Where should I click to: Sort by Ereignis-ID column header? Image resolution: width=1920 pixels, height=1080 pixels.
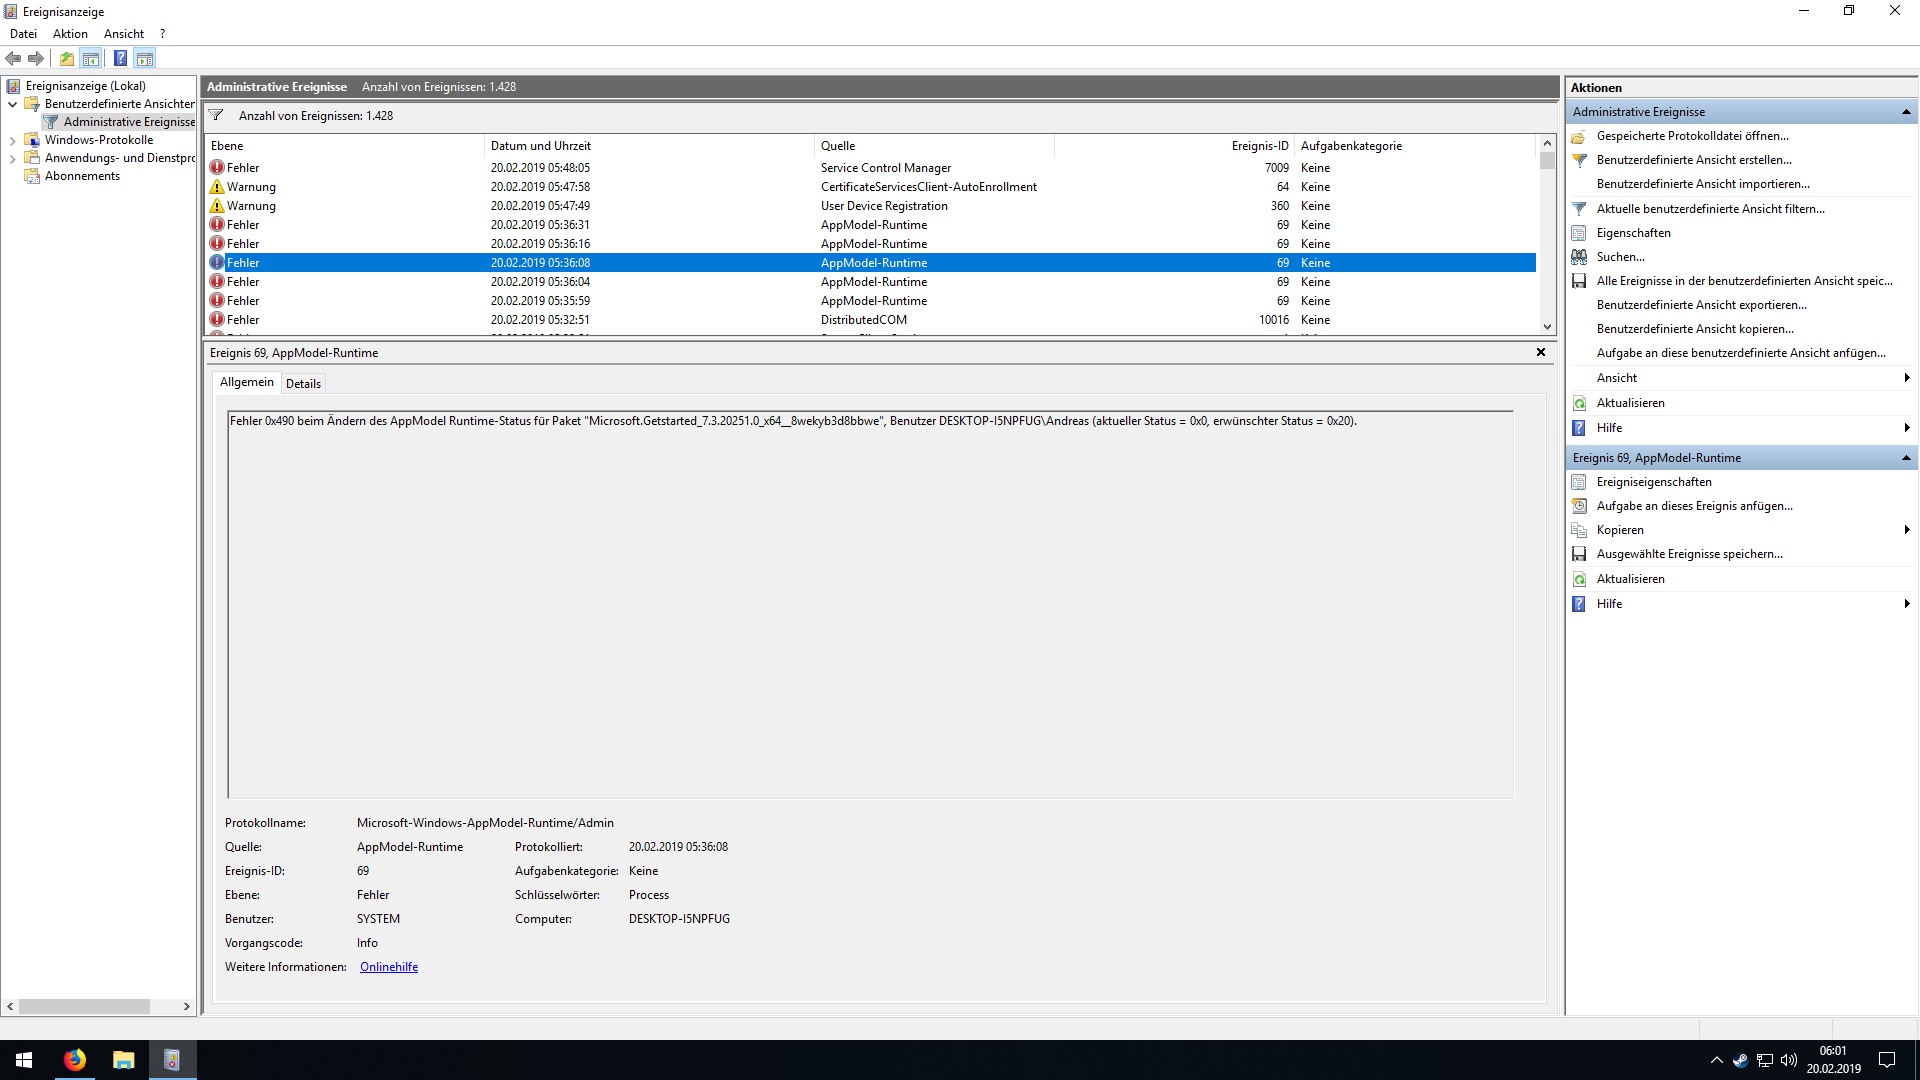click(x=1173, y=146)
